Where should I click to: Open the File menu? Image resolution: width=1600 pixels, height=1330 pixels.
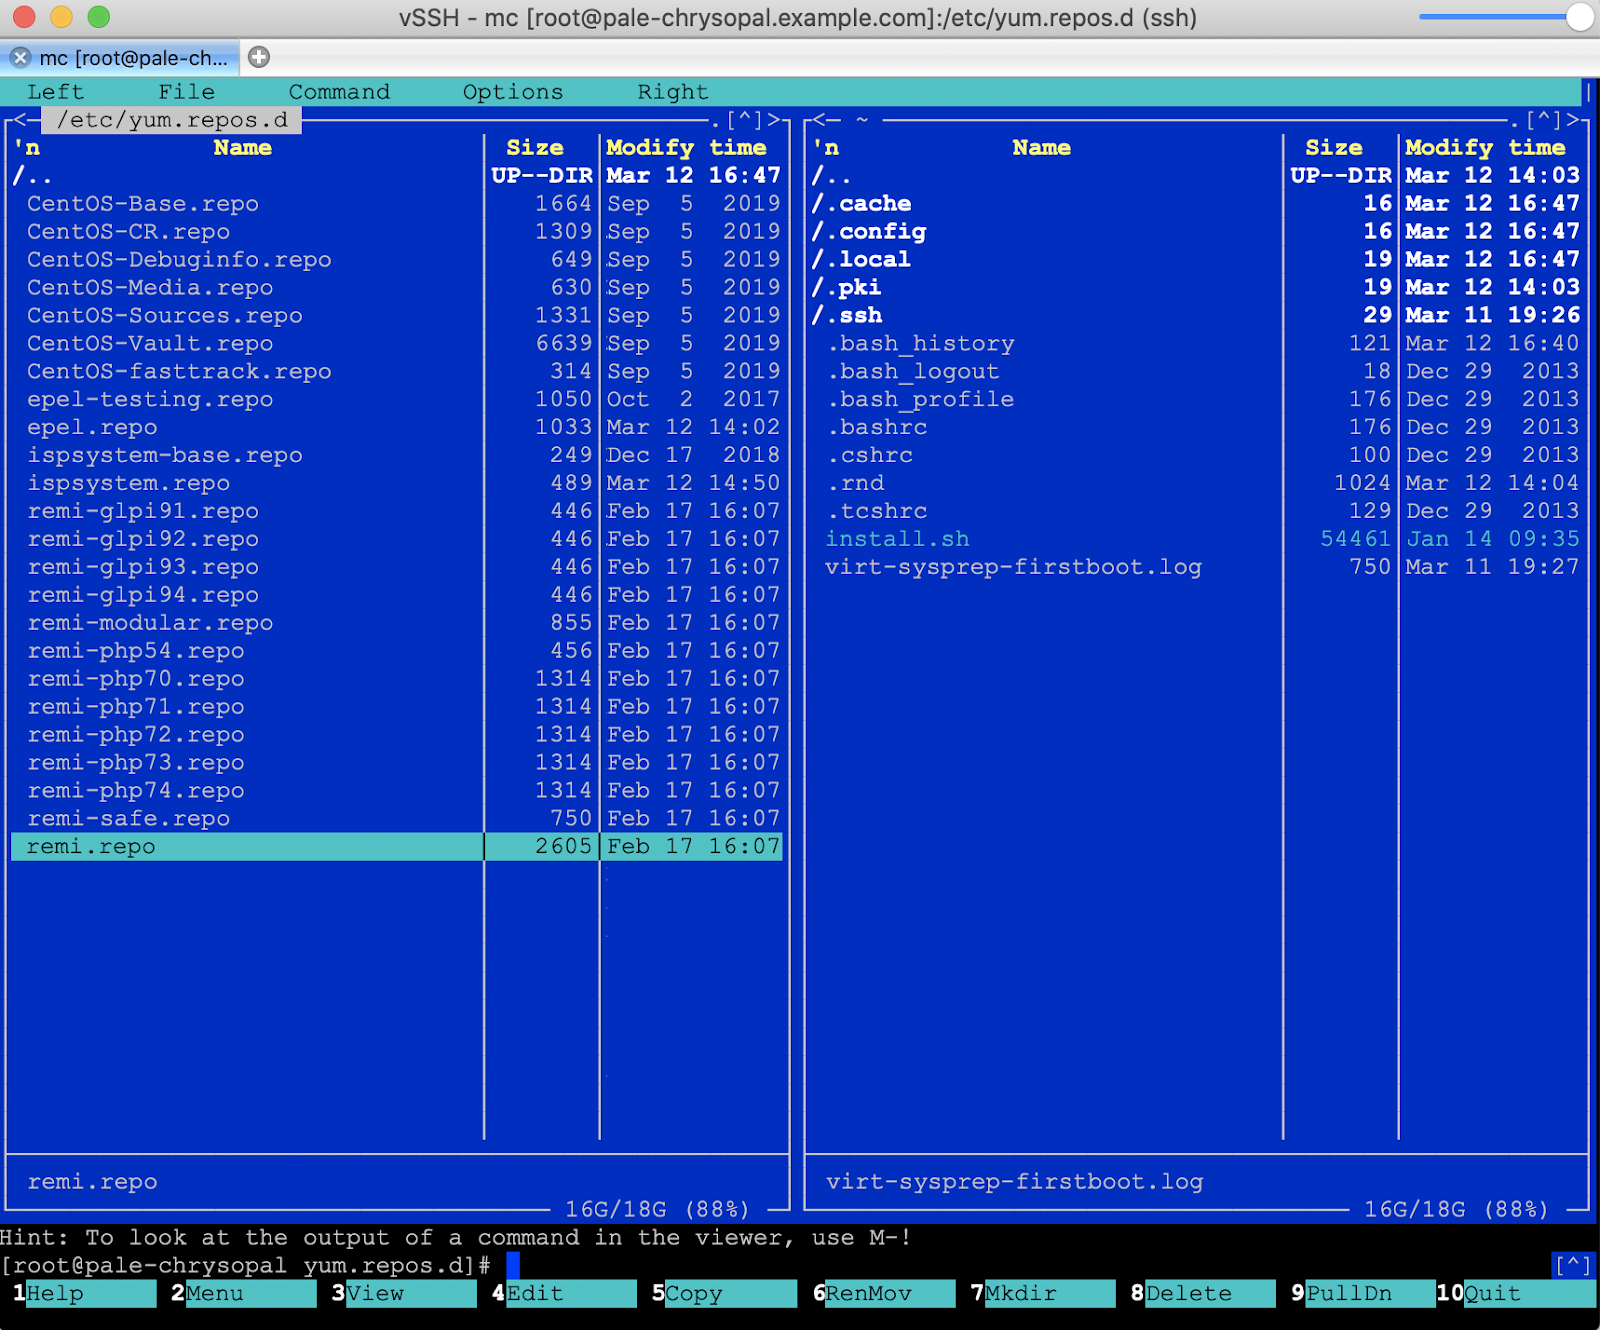[x=186, y=92]
